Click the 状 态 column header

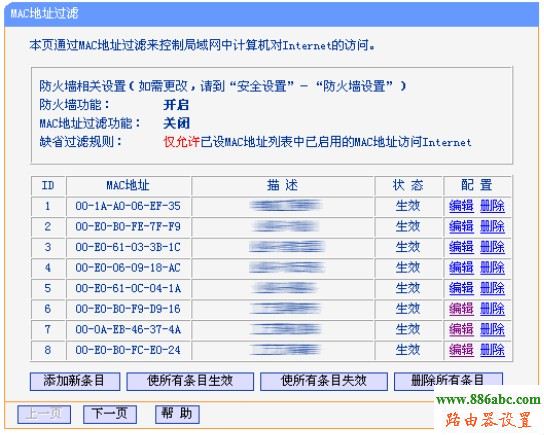(x=408, y=185)
